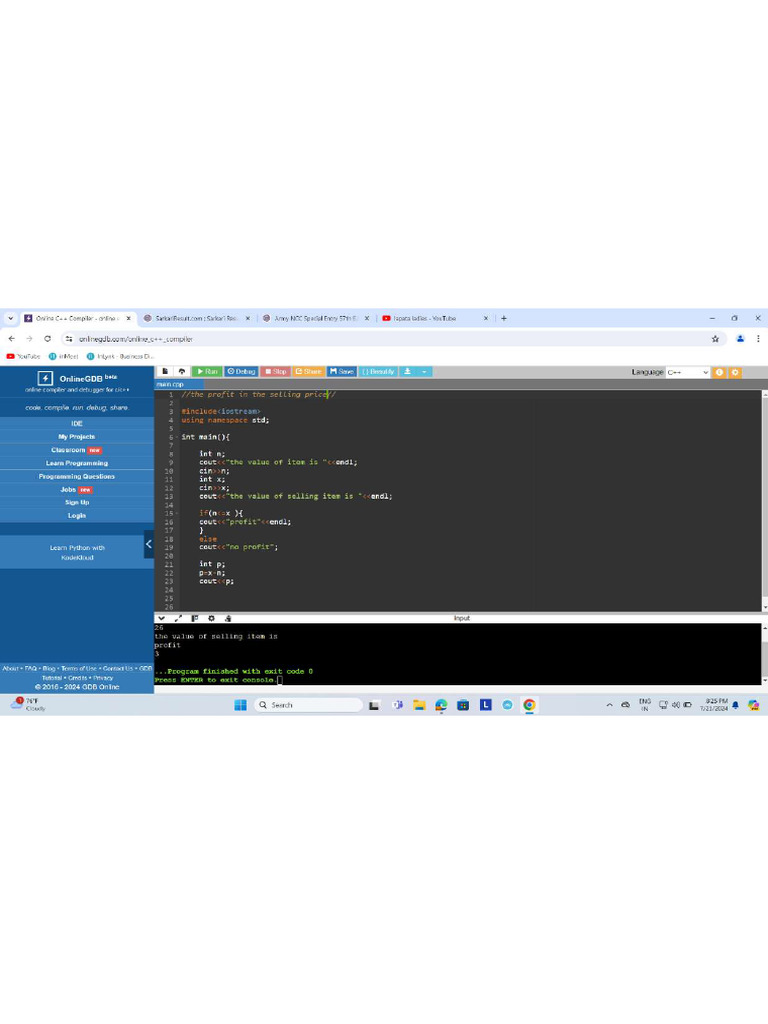The image size is (768, 1024).
Task: Download the code using the download icon
Action: click(x=408, y=372)
